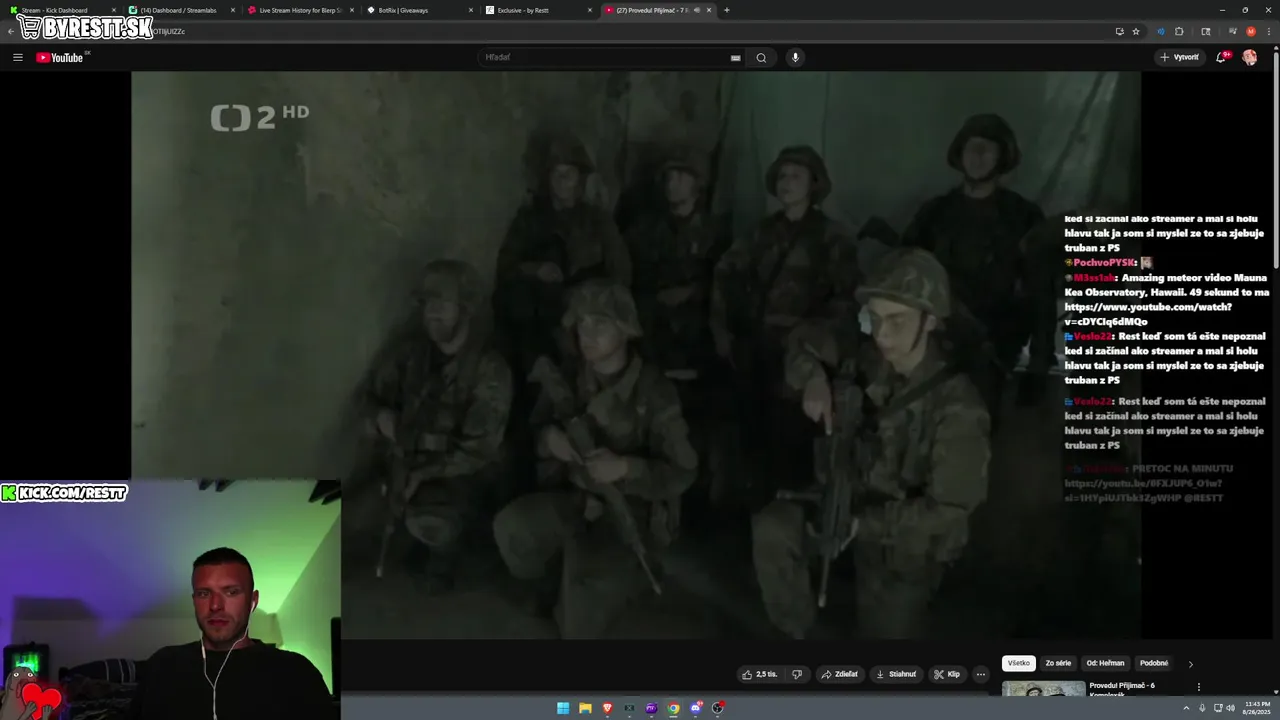
Task: Open Provedul Přijímač - 6 video title
Action: click(1122, 689)
